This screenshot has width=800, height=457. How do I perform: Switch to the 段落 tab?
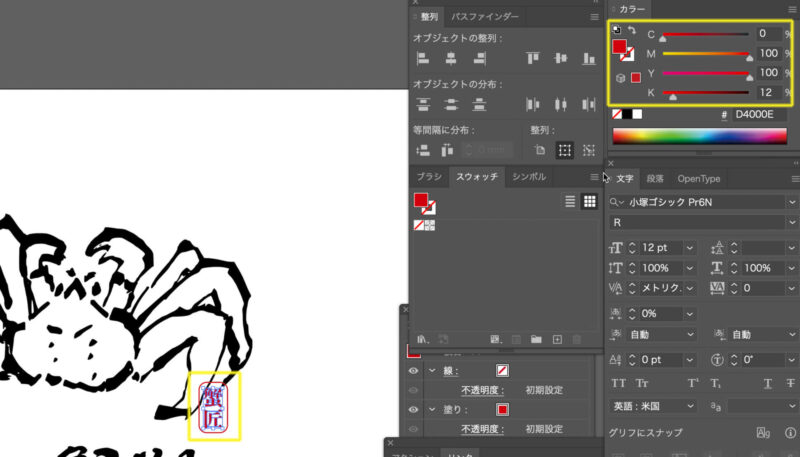tap(655, 179)
